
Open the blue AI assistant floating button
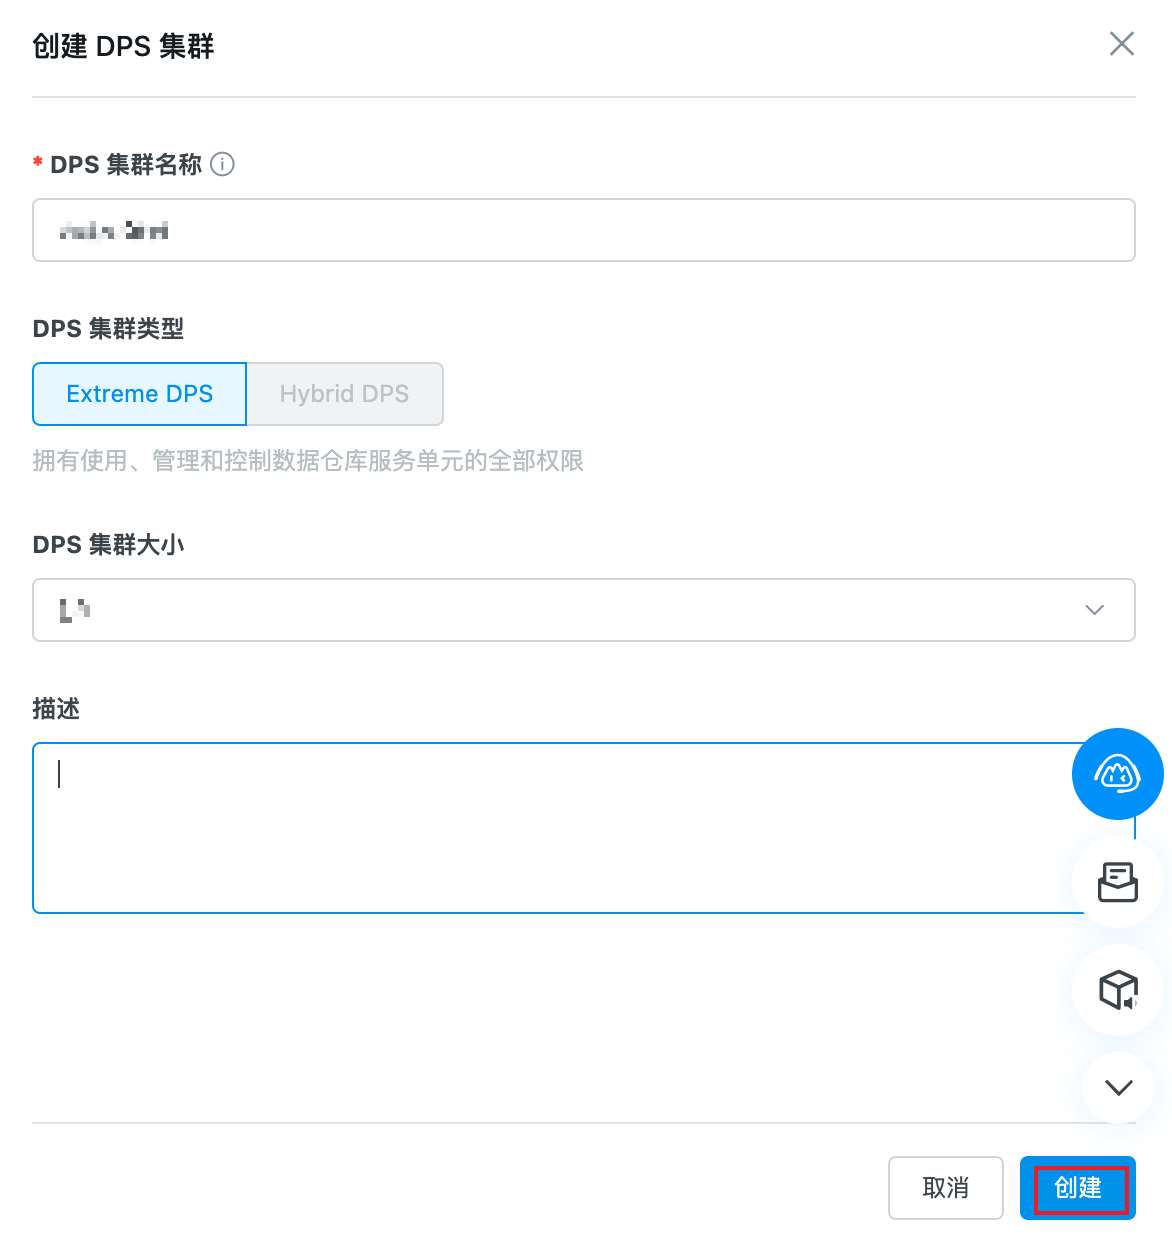(x=1117, y=774)
